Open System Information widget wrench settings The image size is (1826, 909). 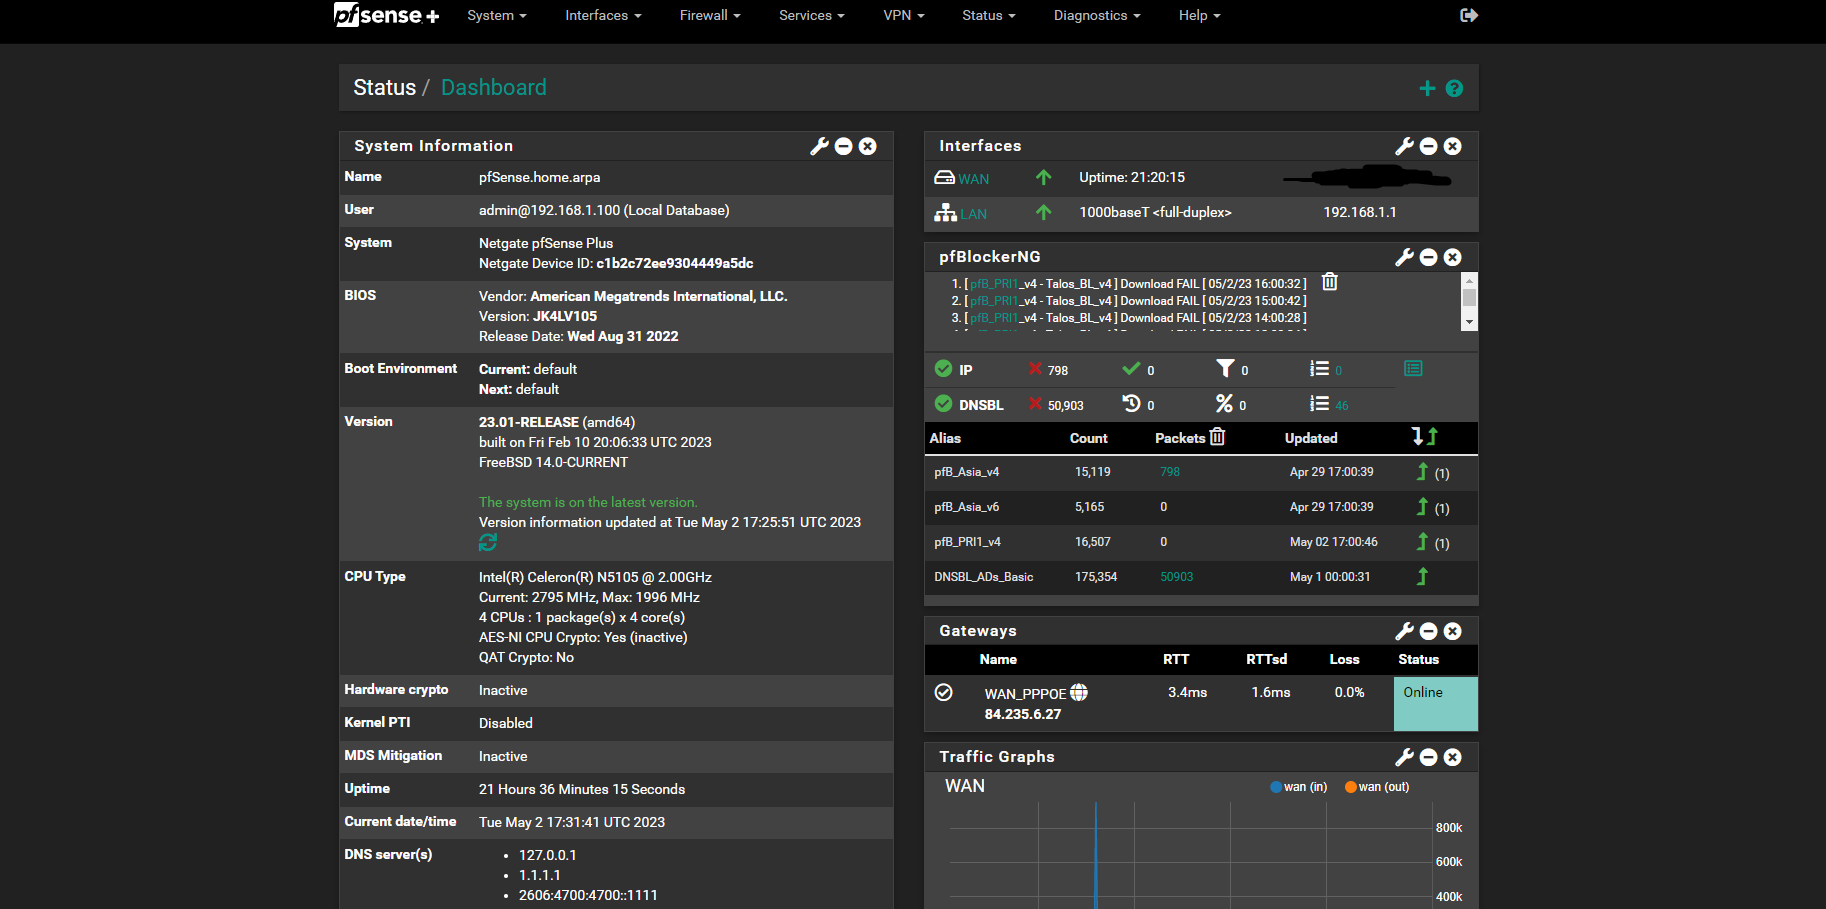(819, 146)
